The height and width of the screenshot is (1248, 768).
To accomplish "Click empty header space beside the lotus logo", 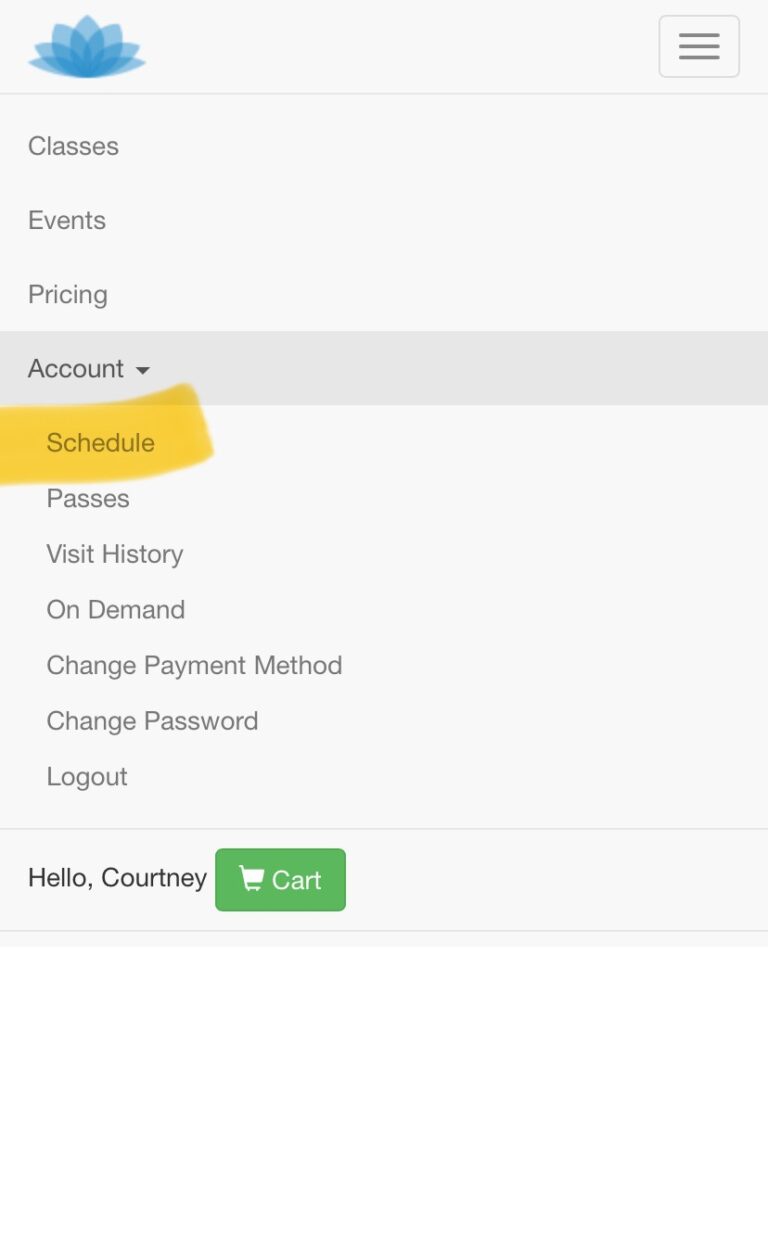I will click(400, 47).
